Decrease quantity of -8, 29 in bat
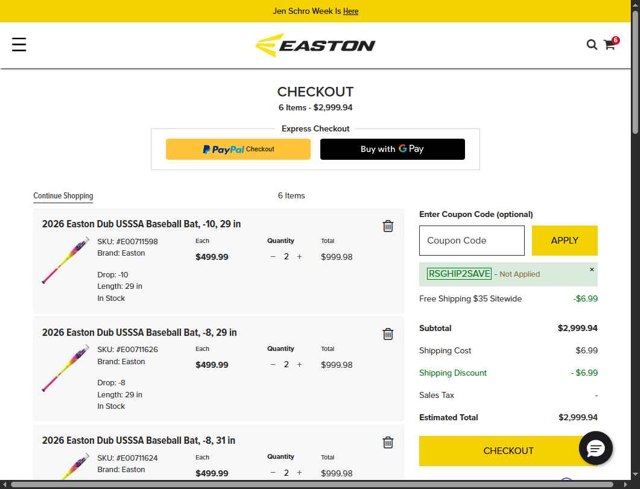 point(273,365)
